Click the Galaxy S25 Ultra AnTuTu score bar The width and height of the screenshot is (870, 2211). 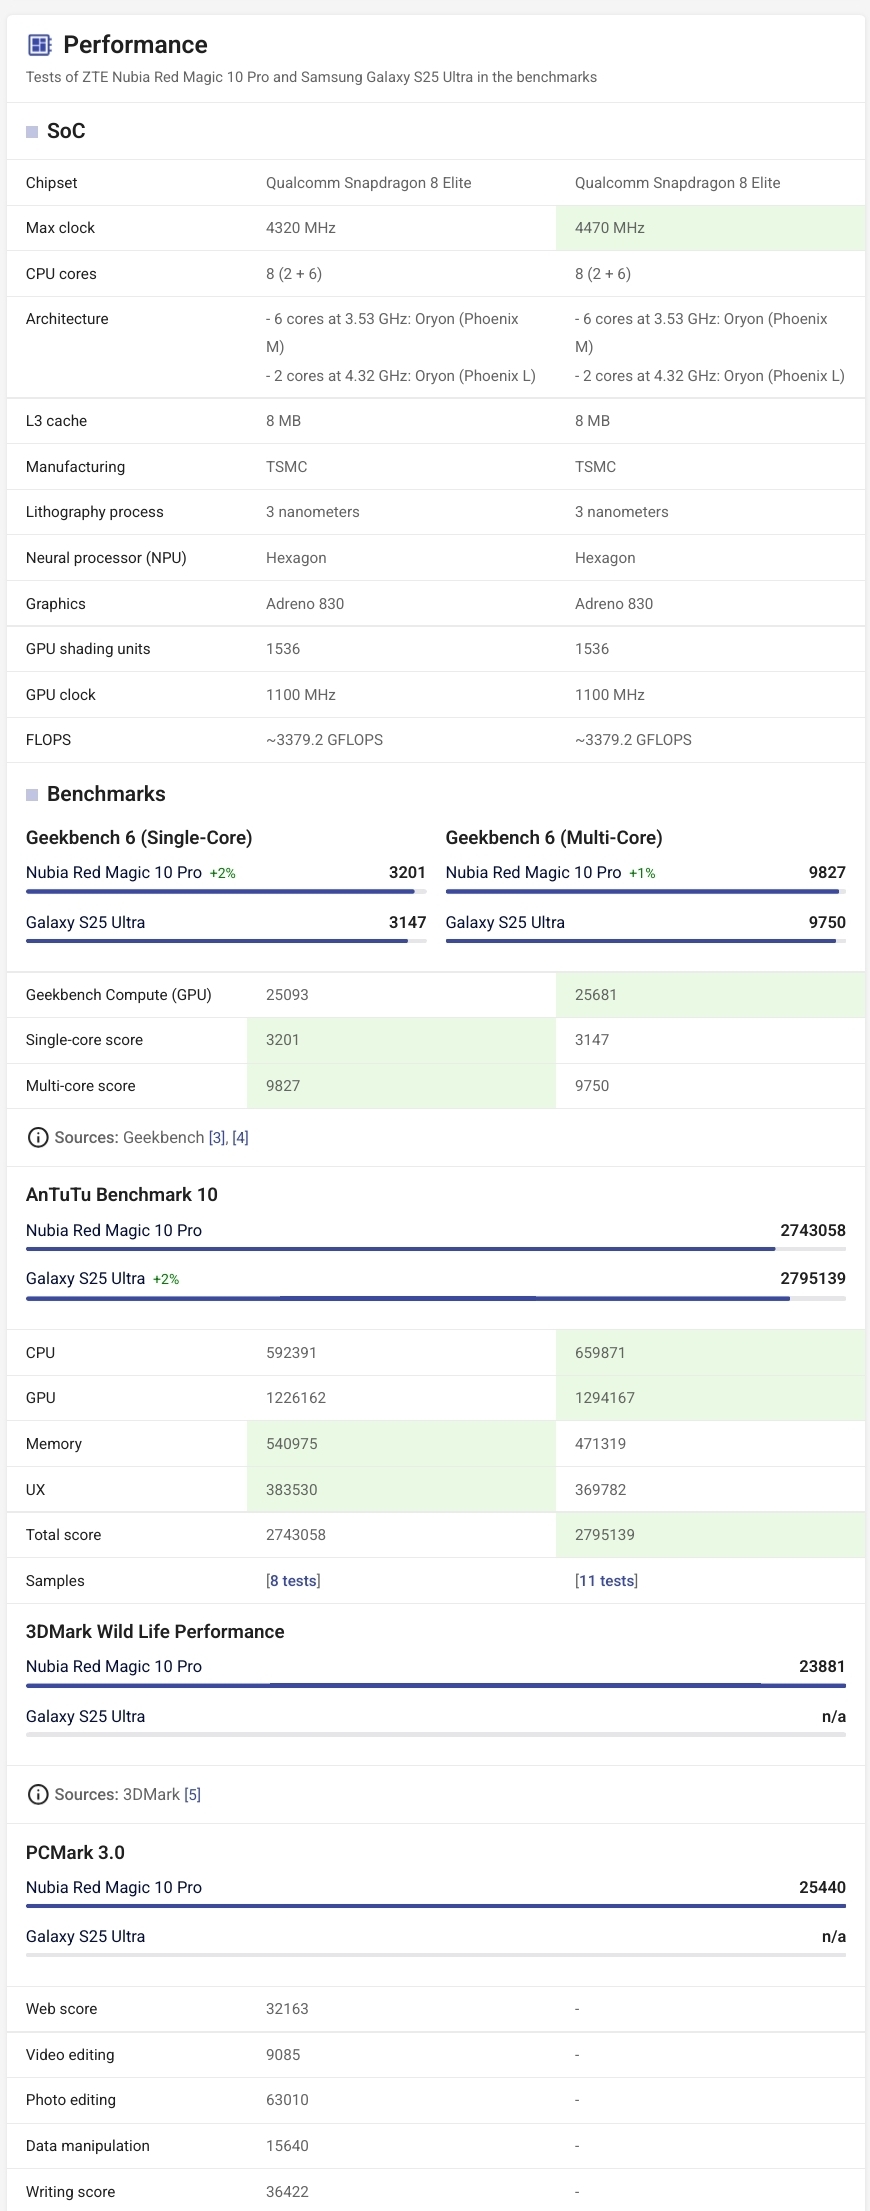(x=436, y=1298)
